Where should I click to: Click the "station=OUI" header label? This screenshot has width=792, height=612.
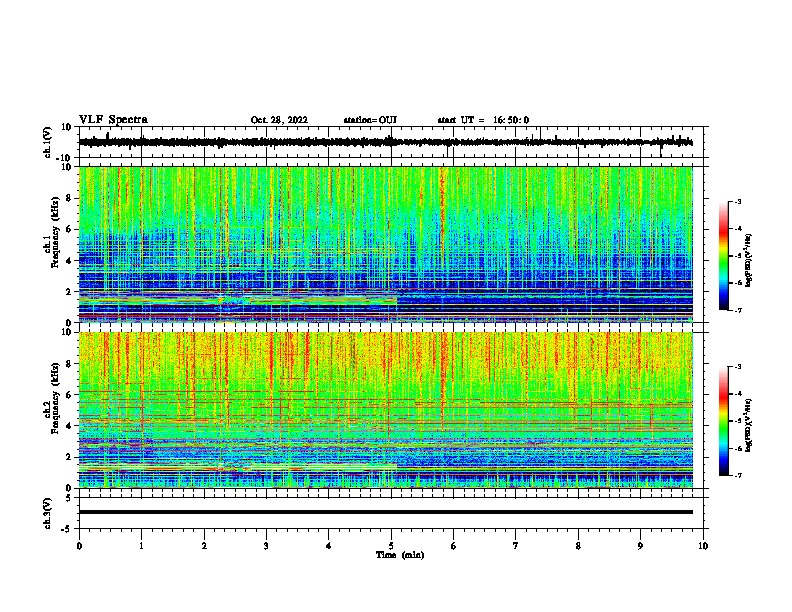point(370,120)
